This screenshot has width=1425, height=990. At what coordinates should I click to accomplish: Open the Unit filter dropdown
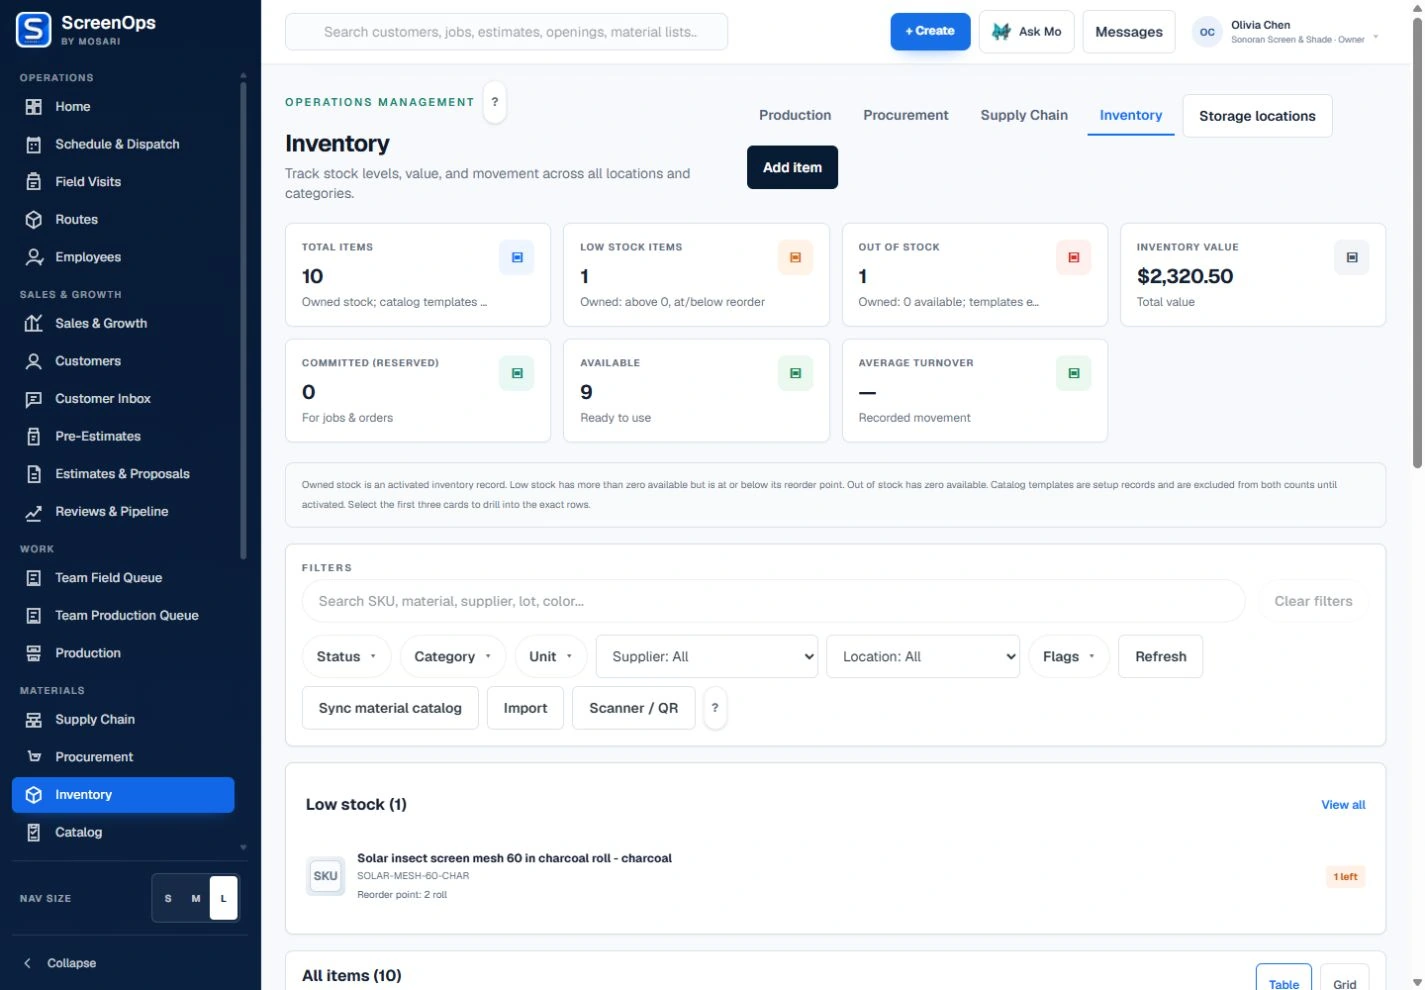(551, 657)
